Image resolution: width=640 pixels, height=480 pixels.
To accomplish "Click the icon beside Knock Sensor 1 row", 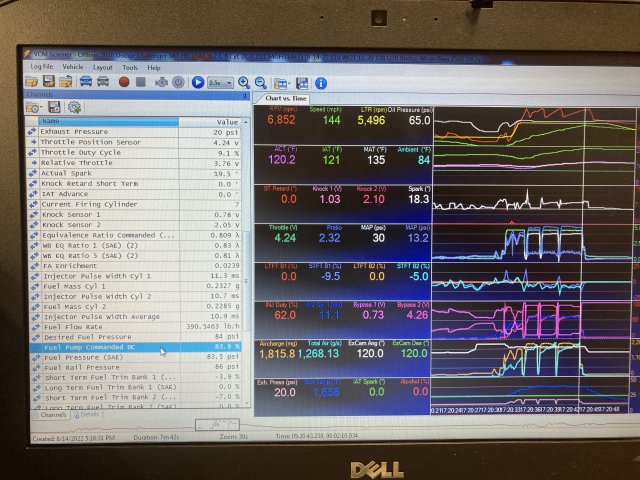I will (33, 215).
